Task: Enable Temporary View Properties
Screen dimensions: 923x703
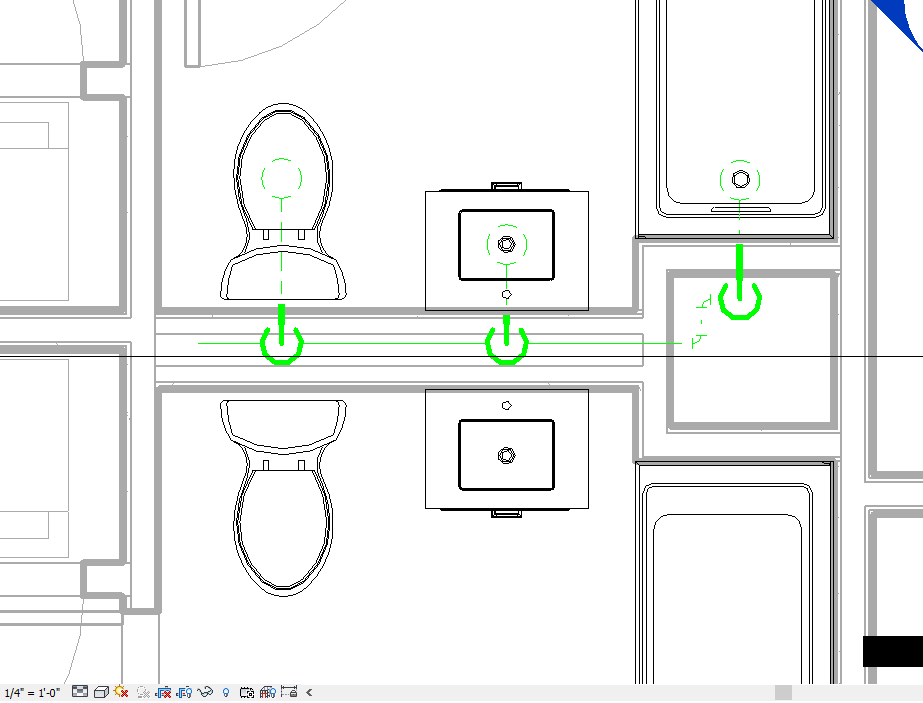Action: pyautogui.click(x=248, y=690)
